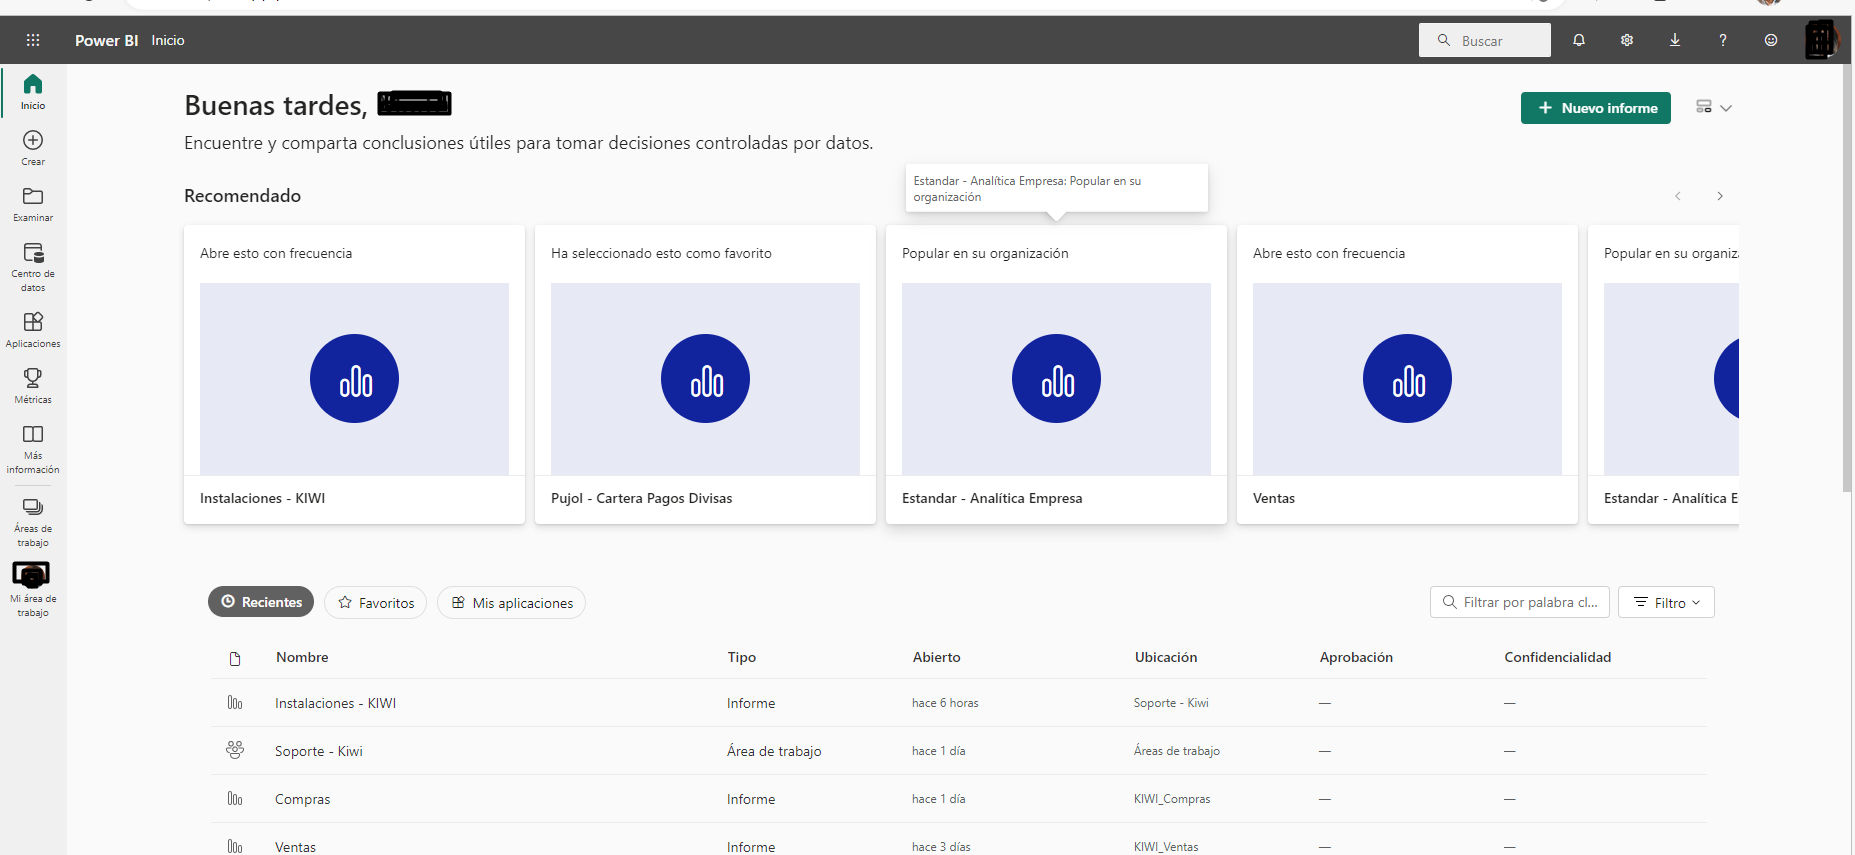The width and height of the screenshot is (1855, 855).
Task: Open Aplicaciones in the sidebar
Action: 33,330
